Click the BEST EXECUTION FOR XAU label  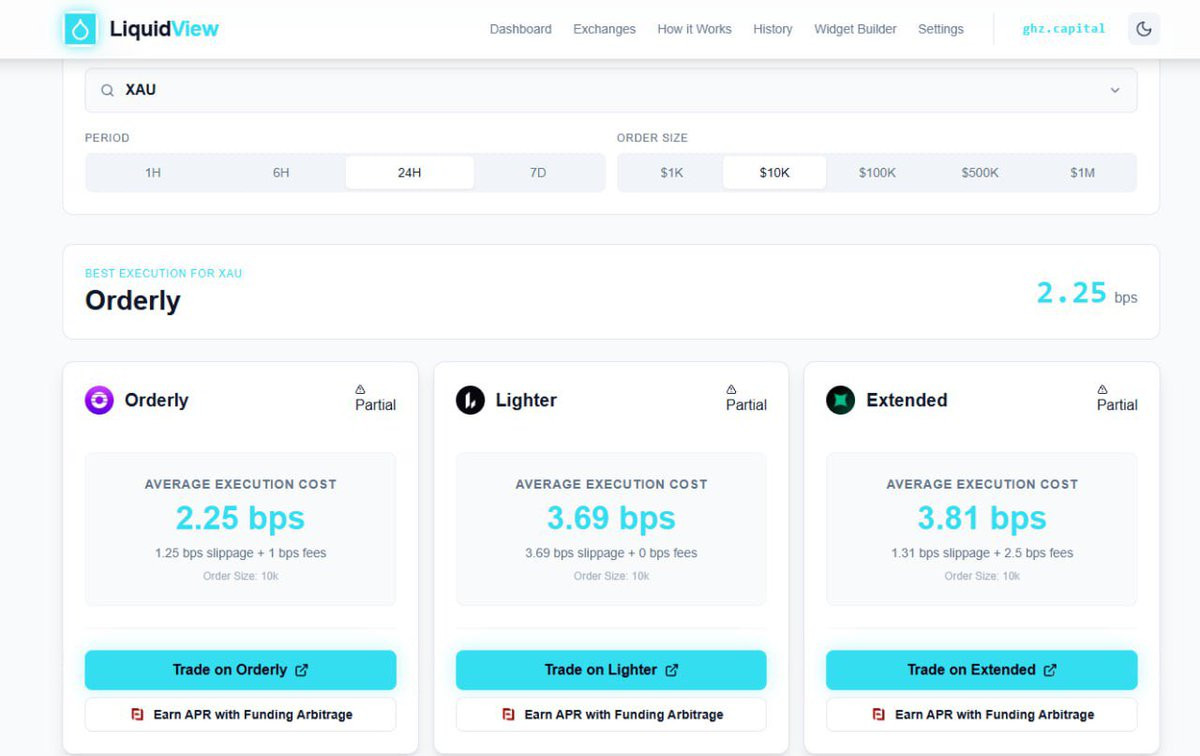(x=163, y=273)
